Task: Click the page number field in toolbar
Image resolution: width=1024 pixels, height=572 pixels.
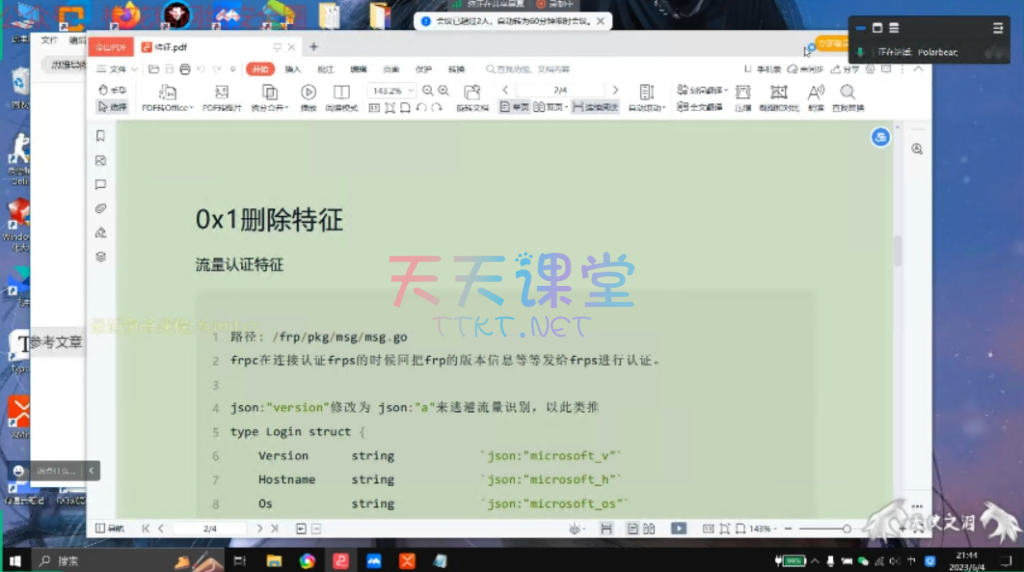Action: click(560, 90)
